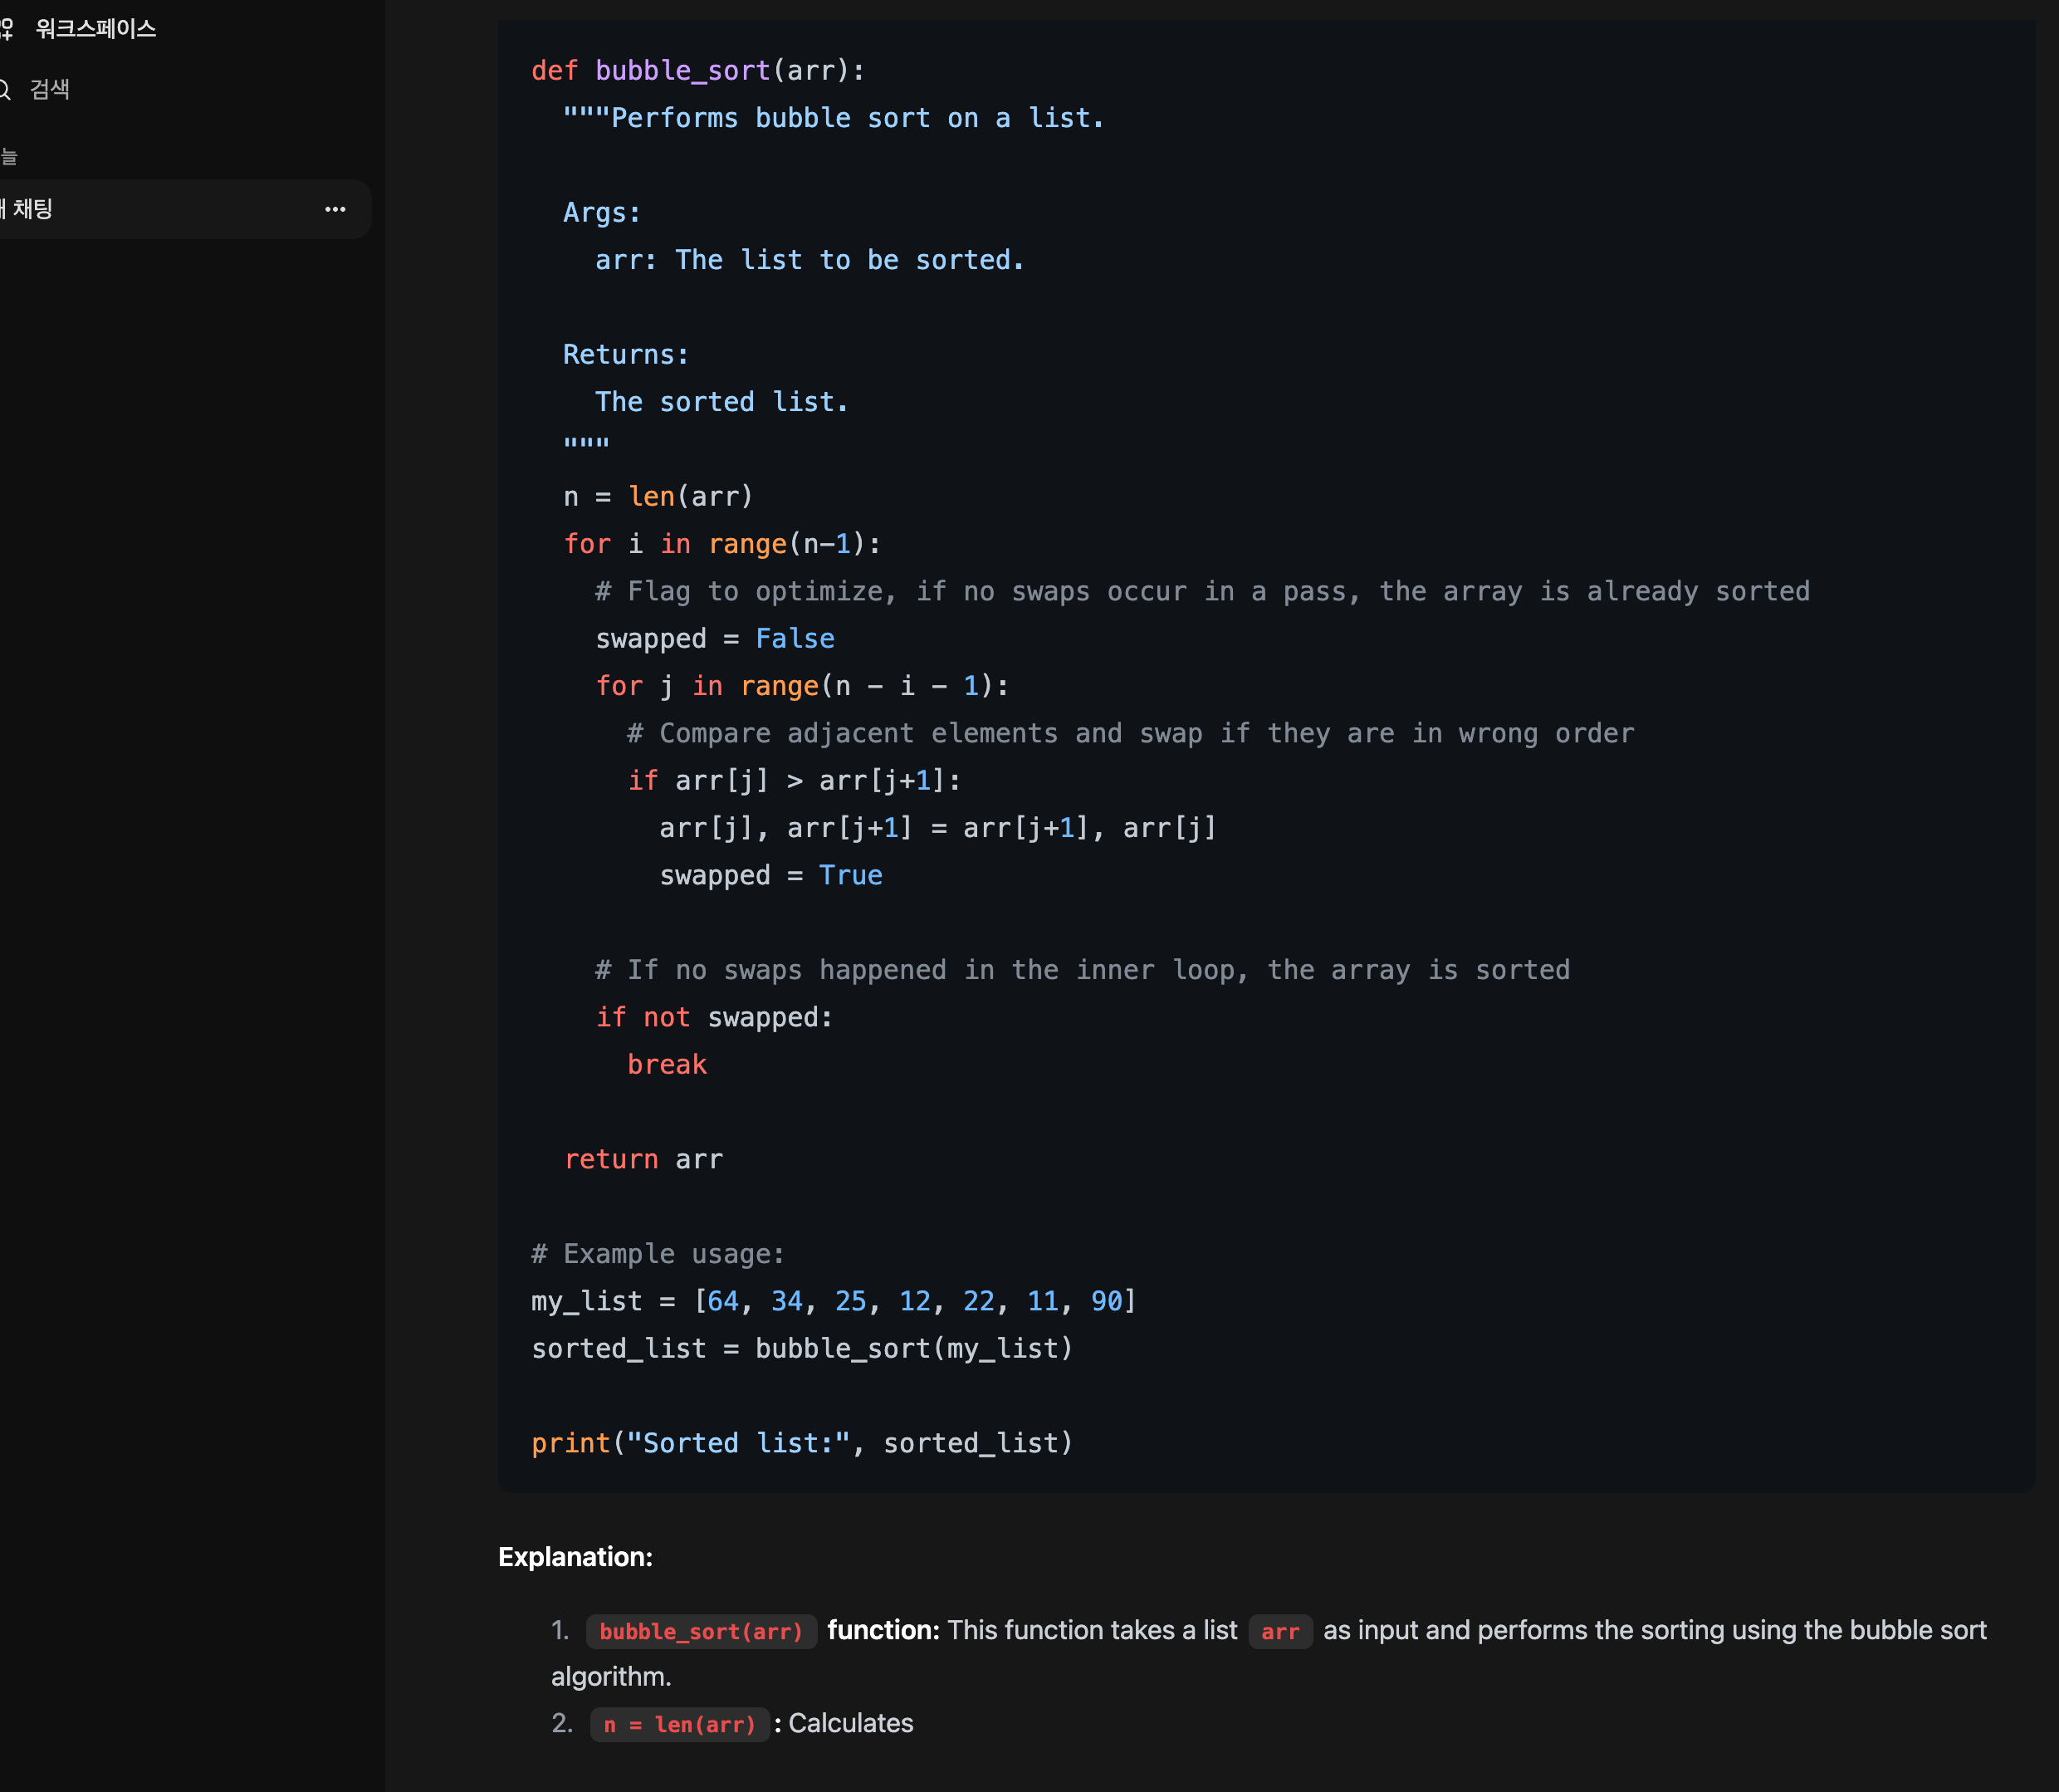Image resolution: width=2059 pixels, height=1792 pixels.
Task: Open the 워크스페이스 workspace menu item
Action: tap(95, 29)
